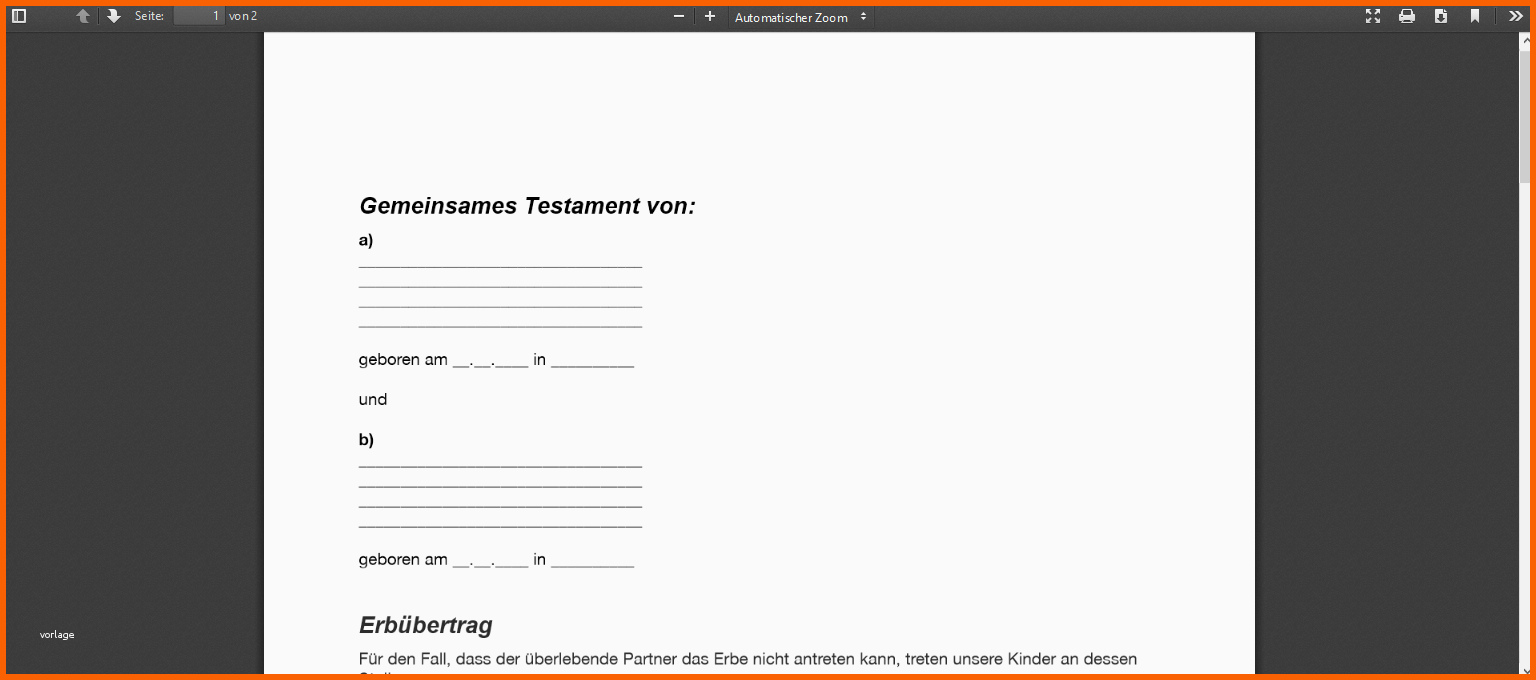The height and width of the screenshot is (680, 1536).
Task: Click the 'vorlage' label at bottom left
Action: 57,634
